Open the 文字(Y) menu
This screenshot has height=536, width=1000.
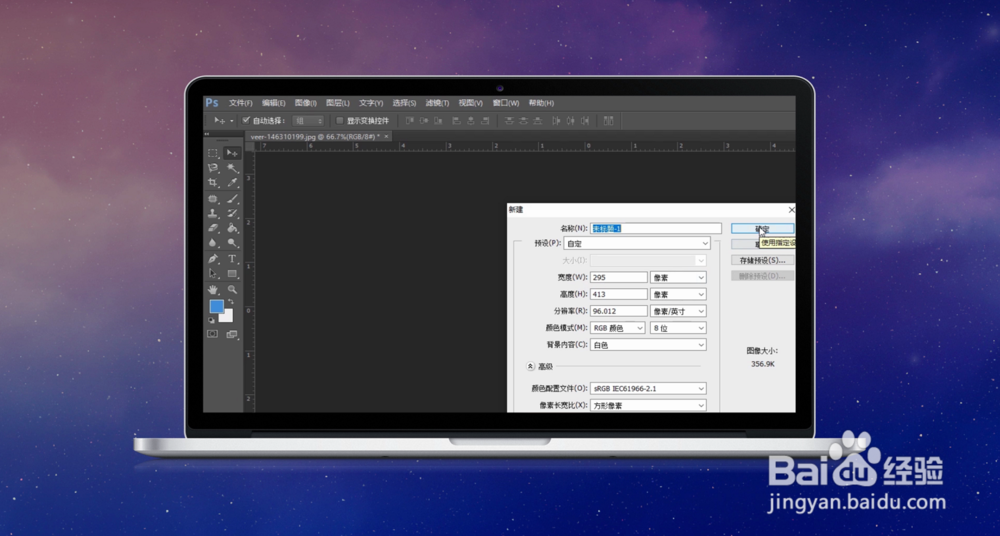tap(371, 103)
